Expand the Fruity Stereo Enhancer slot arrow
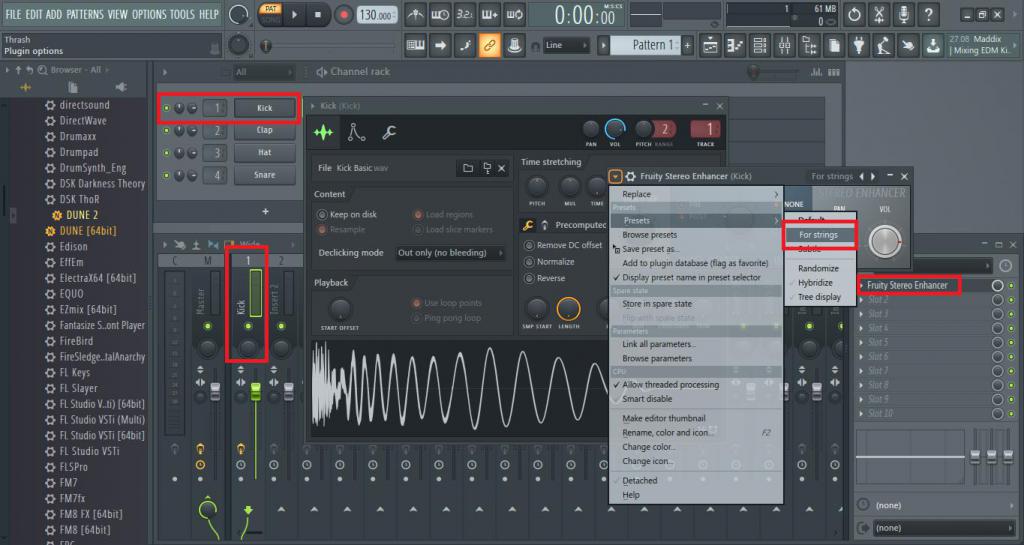 tap(862, 285)
